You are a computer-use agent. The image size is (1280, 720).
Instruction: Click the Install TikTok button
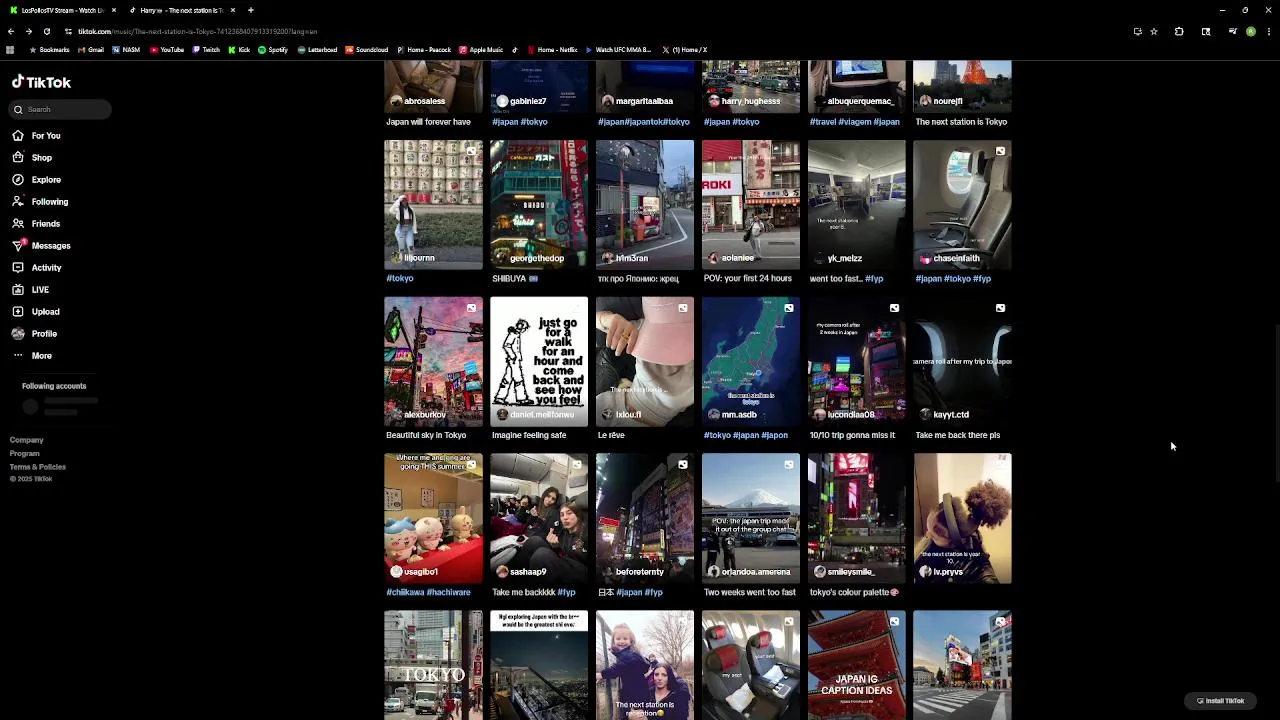pos(1220,701)
